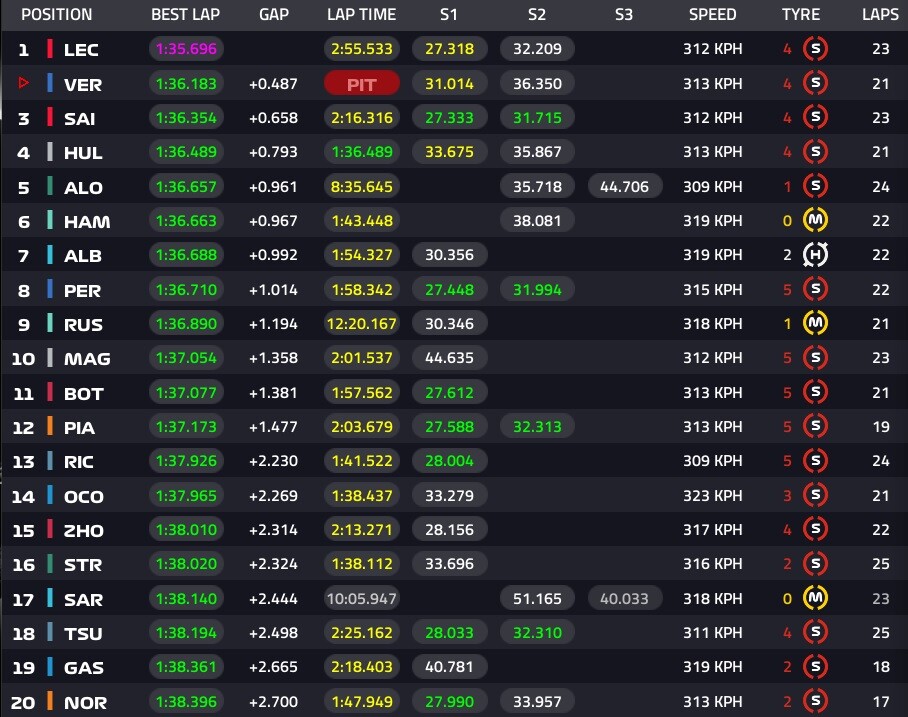908x717 pixels.
Task: Click the red team color bar beside SAI
Action: click(50, 117)
